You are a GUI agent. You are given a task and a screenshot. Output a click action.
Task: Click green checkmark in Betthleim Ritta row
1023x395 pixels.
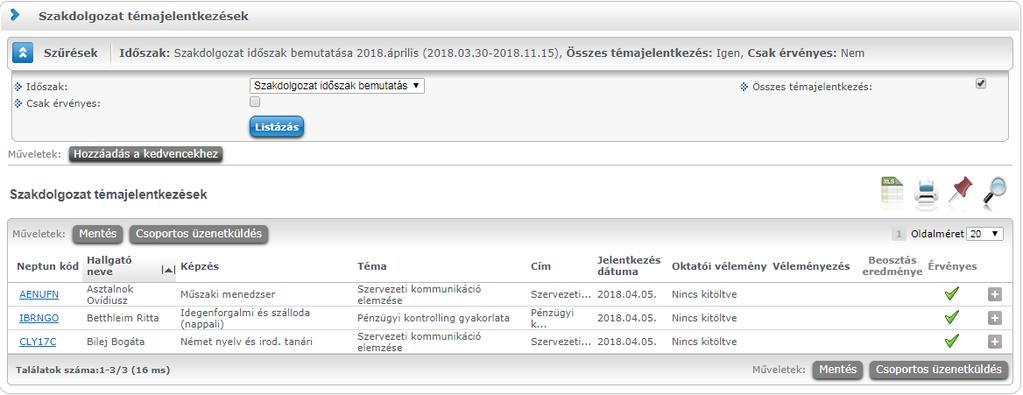click(x=952, y=317)
